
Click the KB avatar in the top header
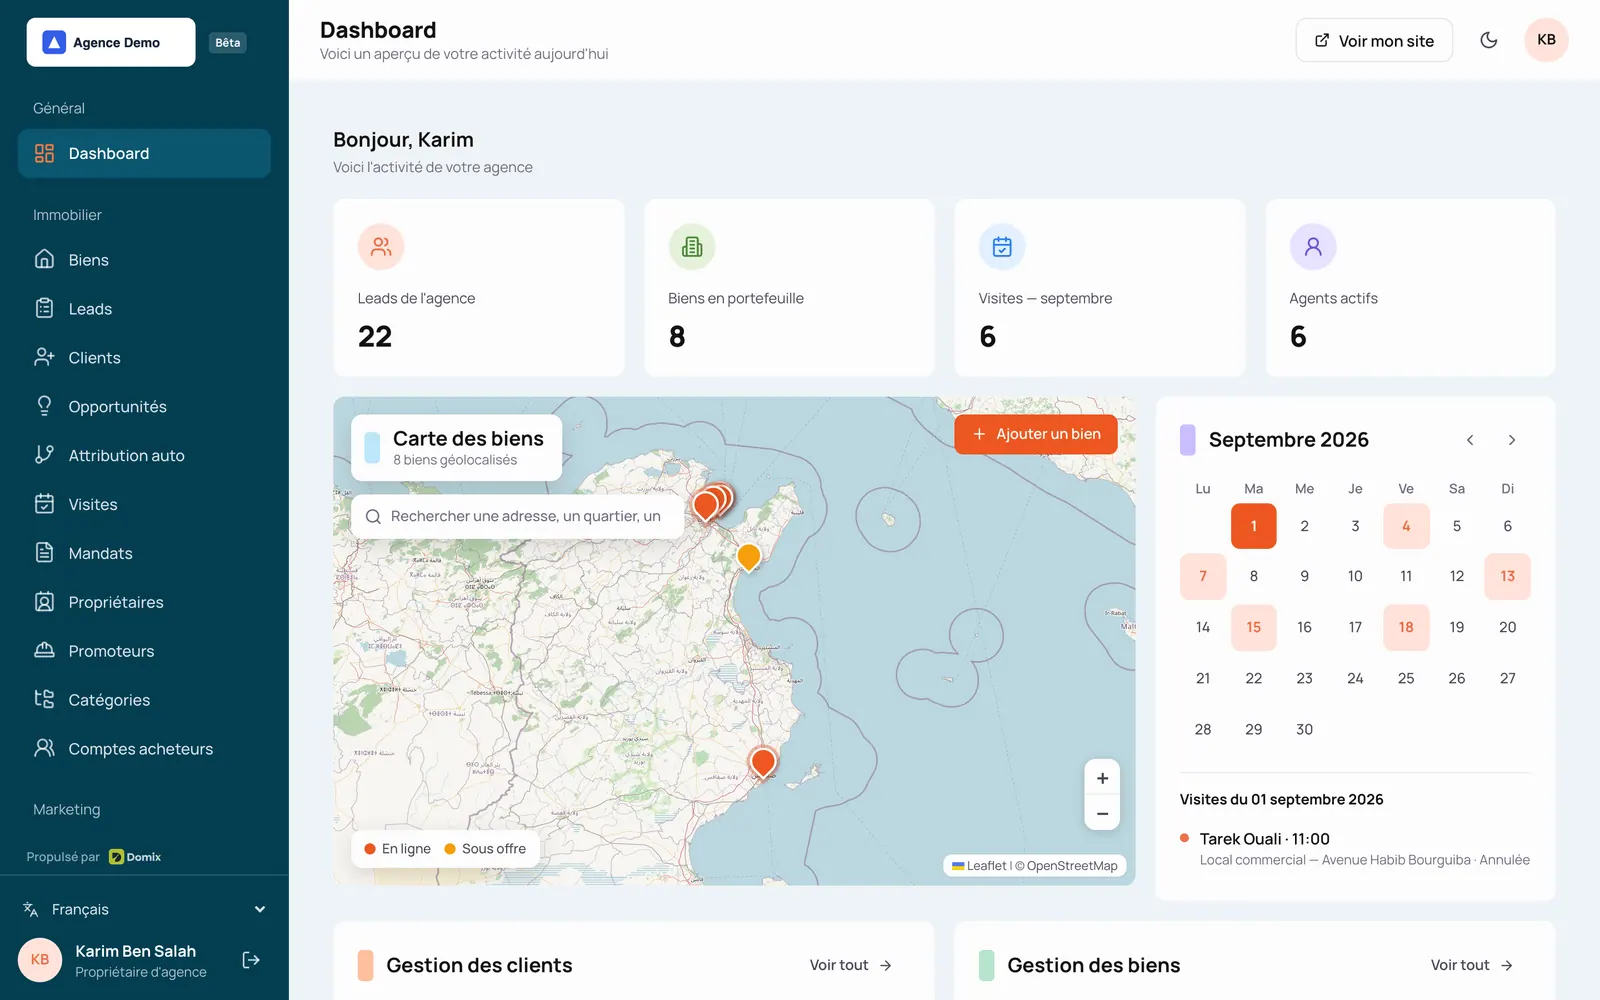point(1546,40)
